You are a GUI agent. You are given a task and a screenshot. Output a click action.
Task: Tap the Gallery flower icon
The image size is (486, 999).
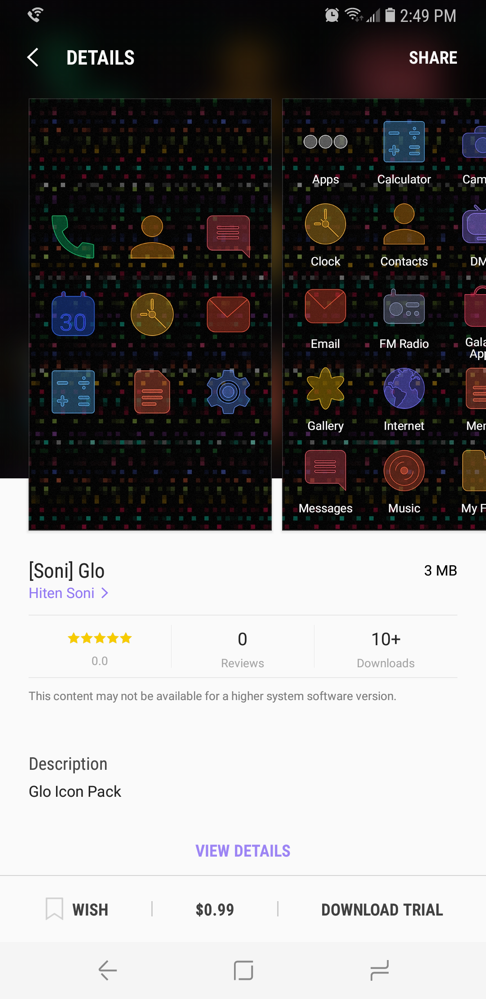tap(325, 389)
